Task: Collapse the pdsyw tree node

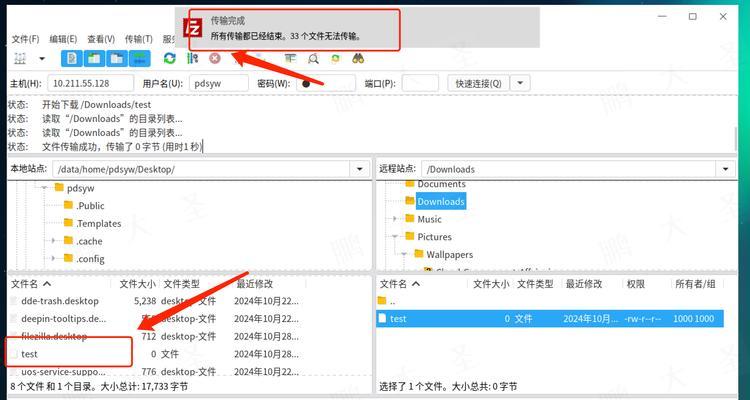Action: (44, 188)
